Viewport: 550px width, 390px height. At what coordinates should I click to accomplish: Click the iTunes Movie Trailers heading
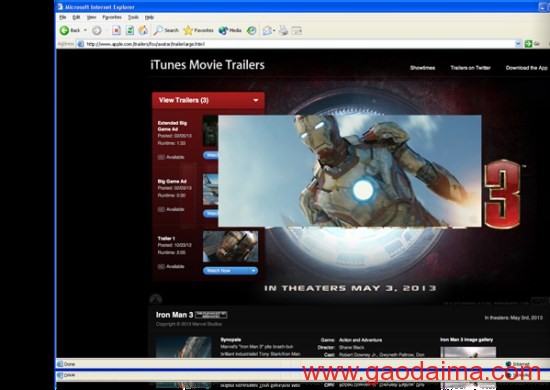tap(207, 65)
